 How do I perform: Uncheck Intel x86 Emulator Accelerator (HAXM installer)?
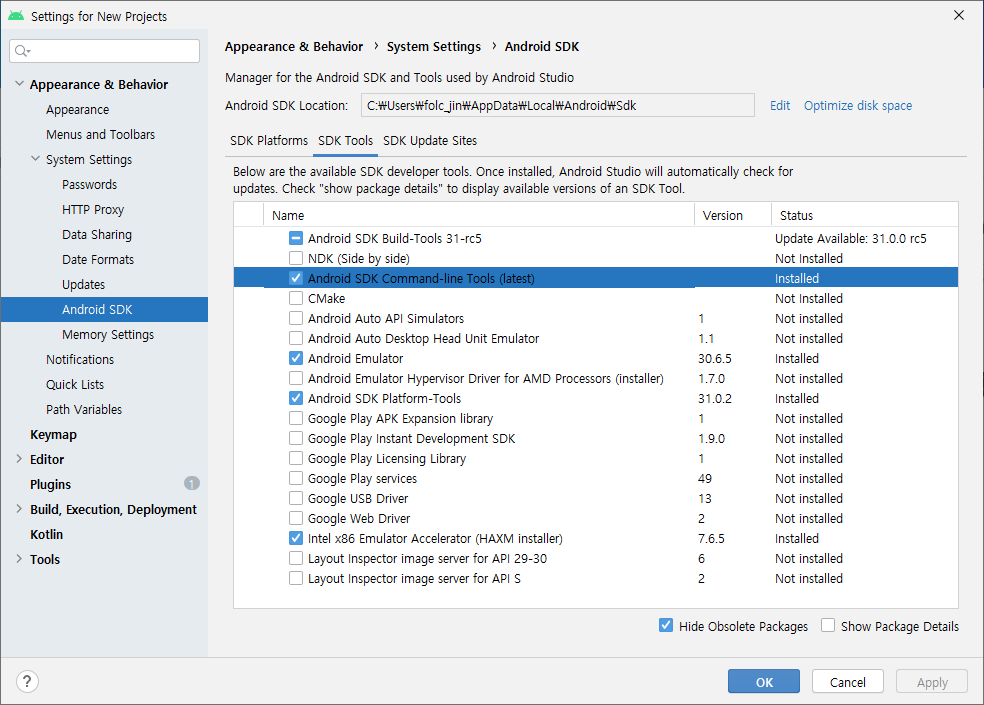click(296, 539)
